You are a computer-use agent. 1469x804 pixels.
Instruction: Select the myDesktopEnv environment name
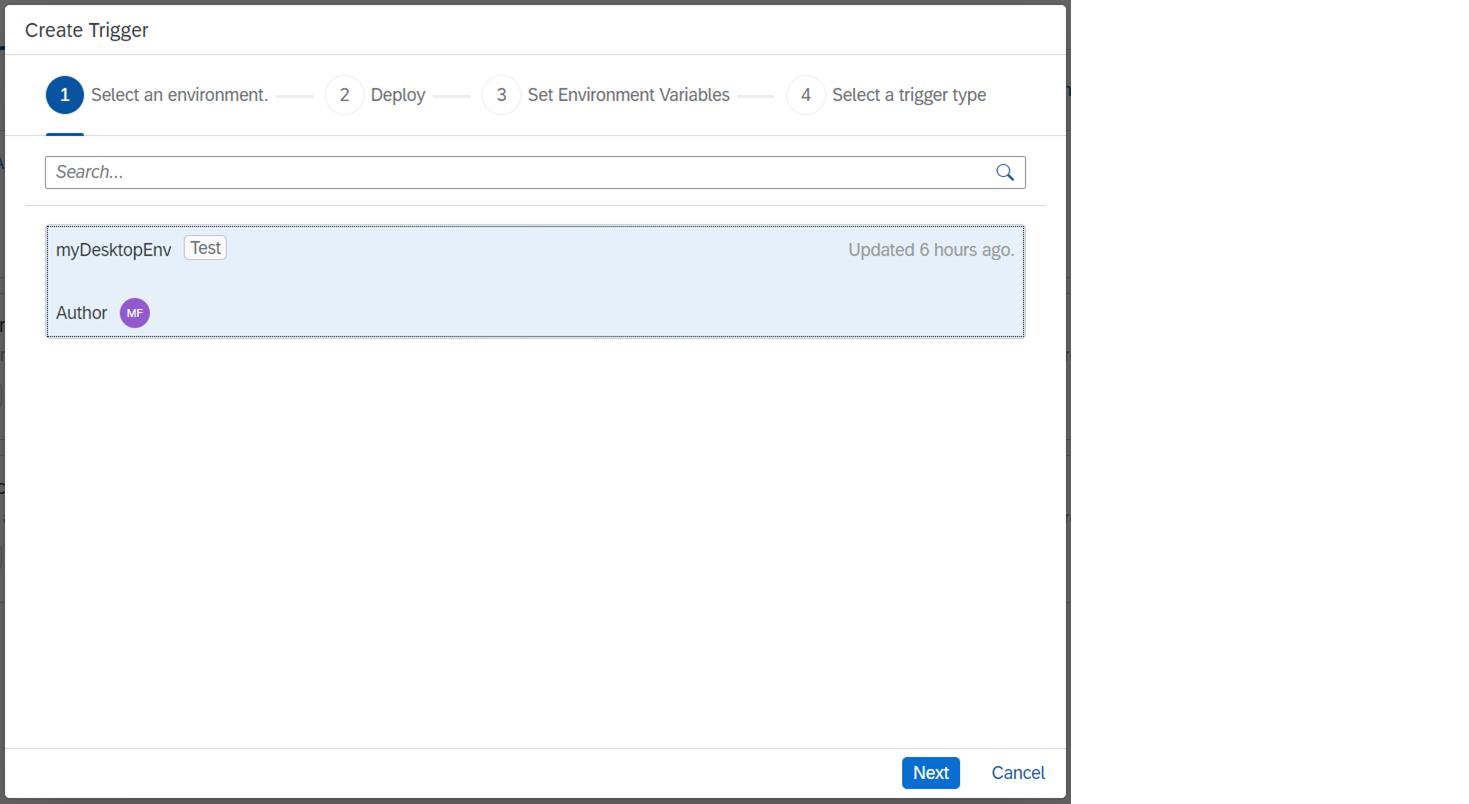tap(114, 249)
